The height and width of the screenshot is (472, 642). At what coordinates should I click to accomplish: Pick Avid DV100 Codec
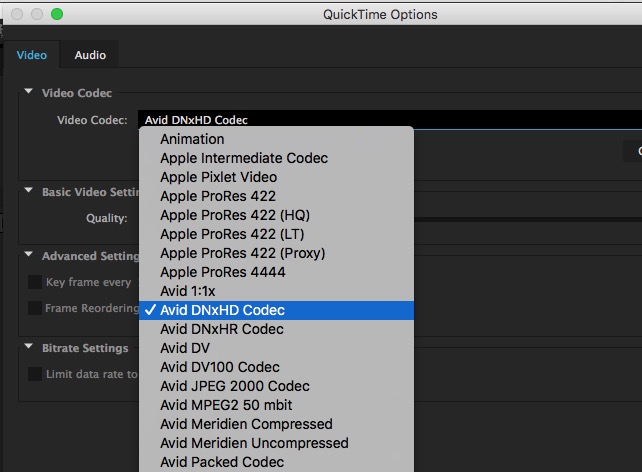coord(276,367)
